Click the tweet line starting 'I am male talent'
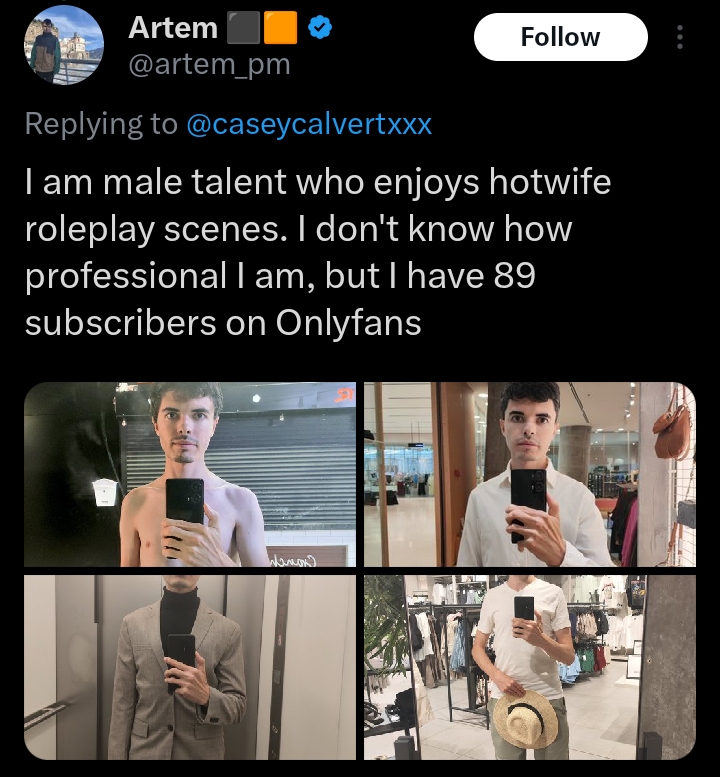The image size is (720, 777). click(x=318, y=182)
